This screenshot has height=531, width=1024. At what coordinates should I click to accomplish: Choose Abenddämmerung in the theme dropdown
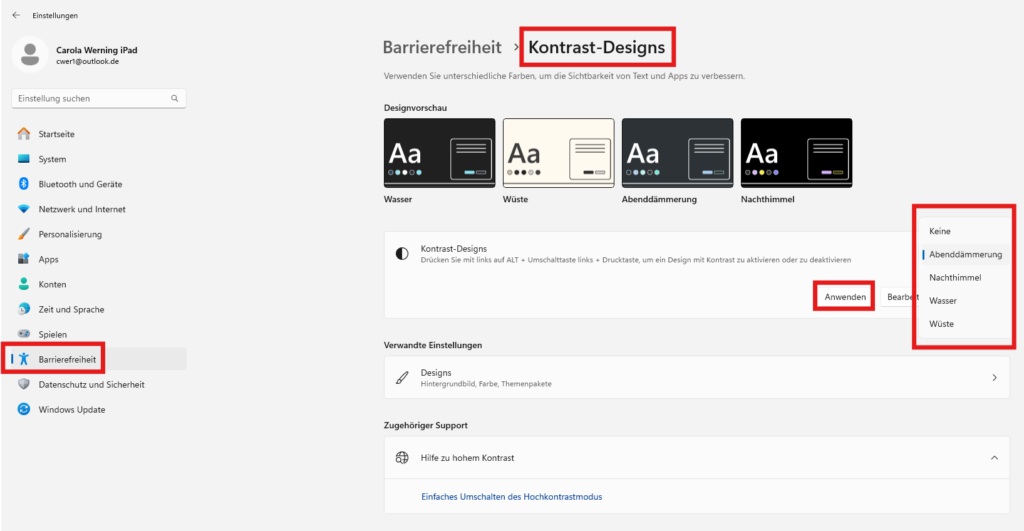coord(963,255)
